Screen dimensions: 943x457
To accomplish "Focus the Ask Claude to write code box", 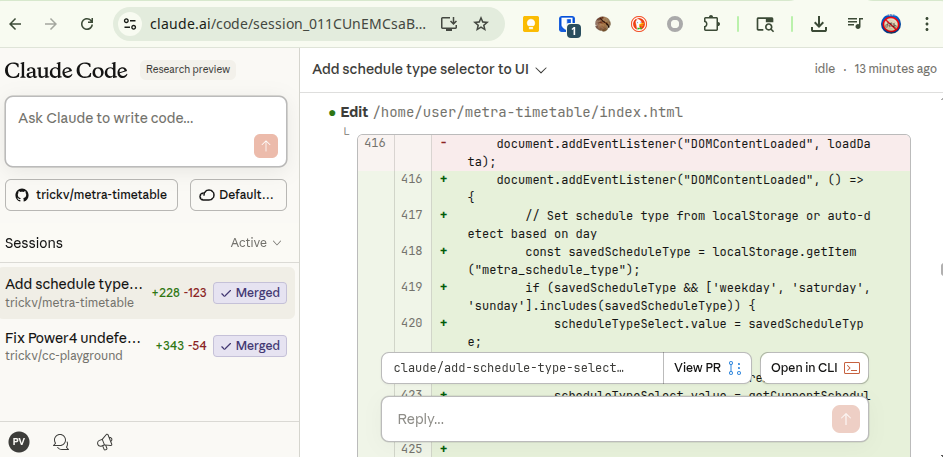I will (130, 118).
